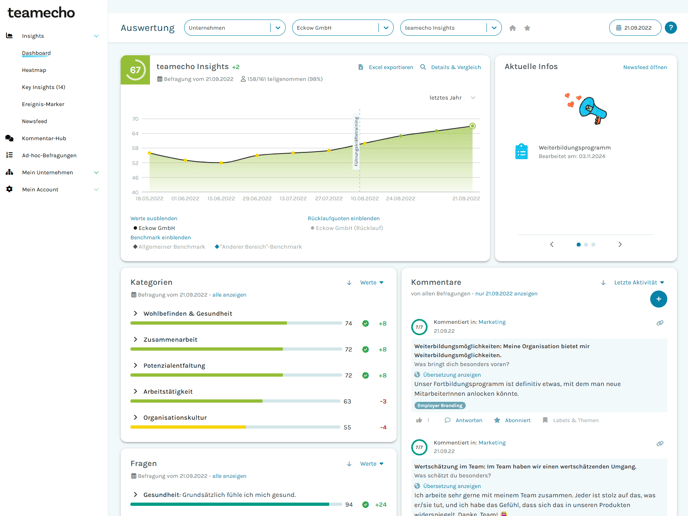Viewport: 688px width, 516px height.
Task: Copy link of second Marketing comment
Action: (x=659, y=444)
